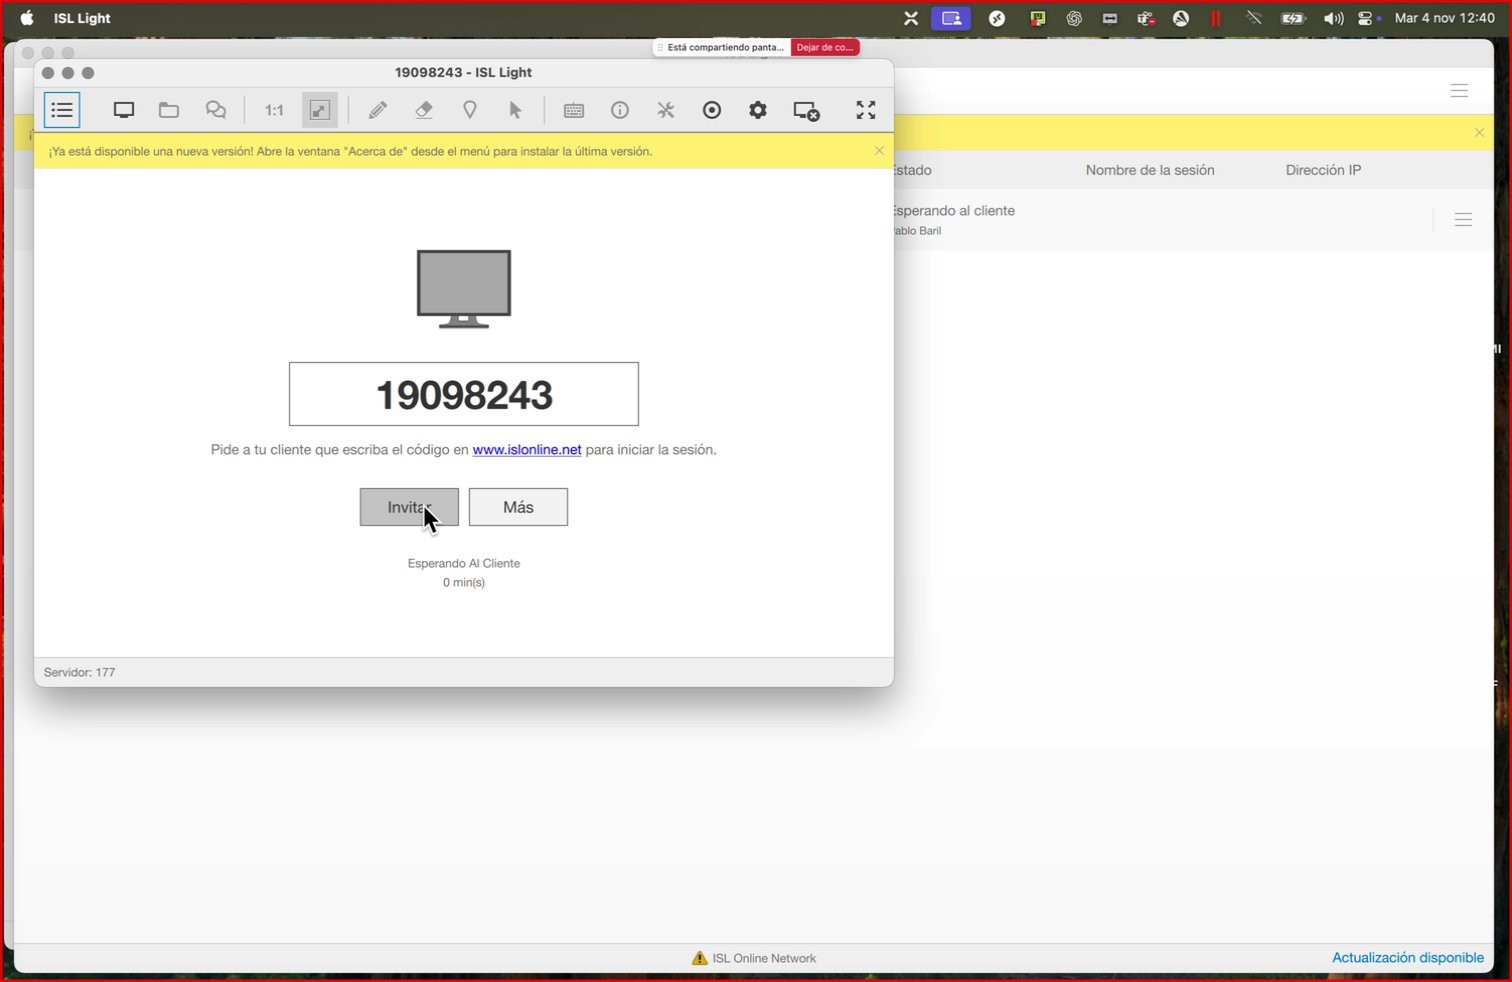
Task: Expand the Más options button
Action: pyautogui.click(x=518, y=507)
